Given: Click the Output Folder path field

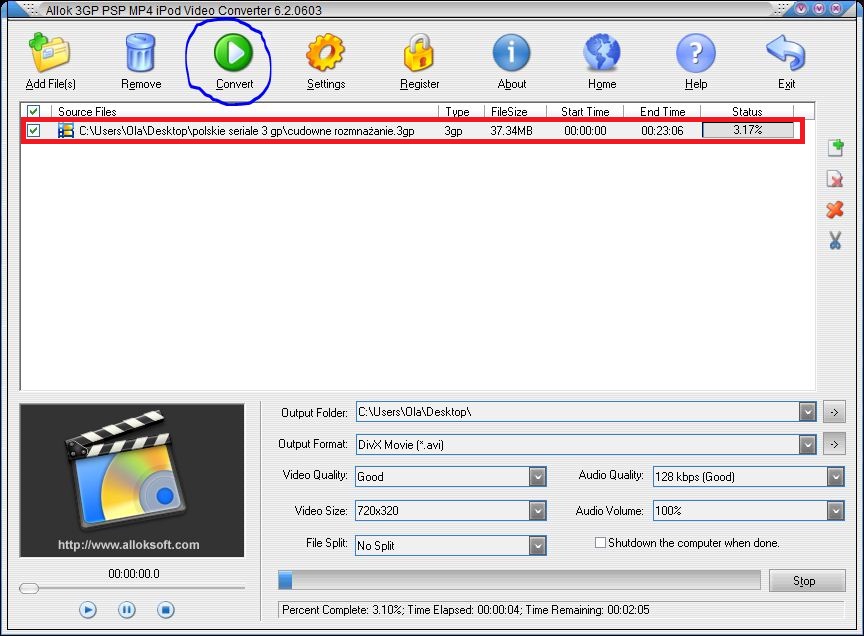Looking at the screenshot, I should click(577, 412).
